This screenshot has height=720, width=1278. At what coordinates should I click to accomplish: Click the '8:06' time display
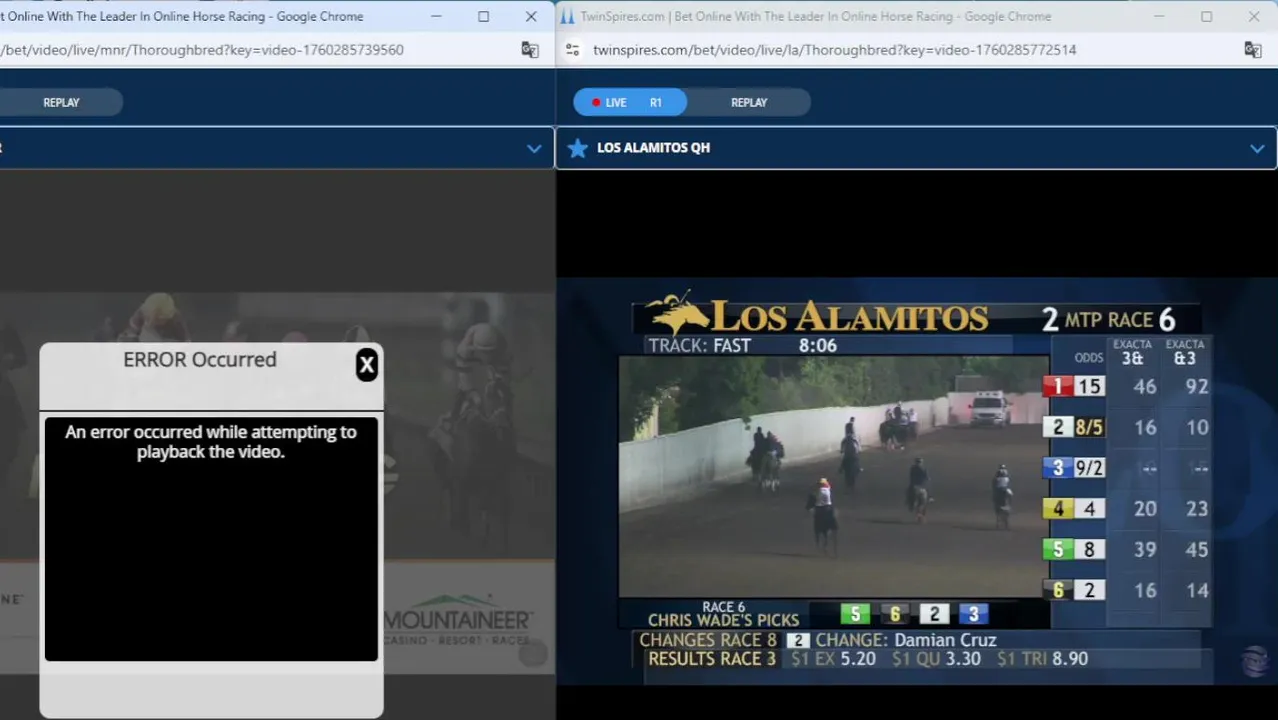click(x=818, y=345)
